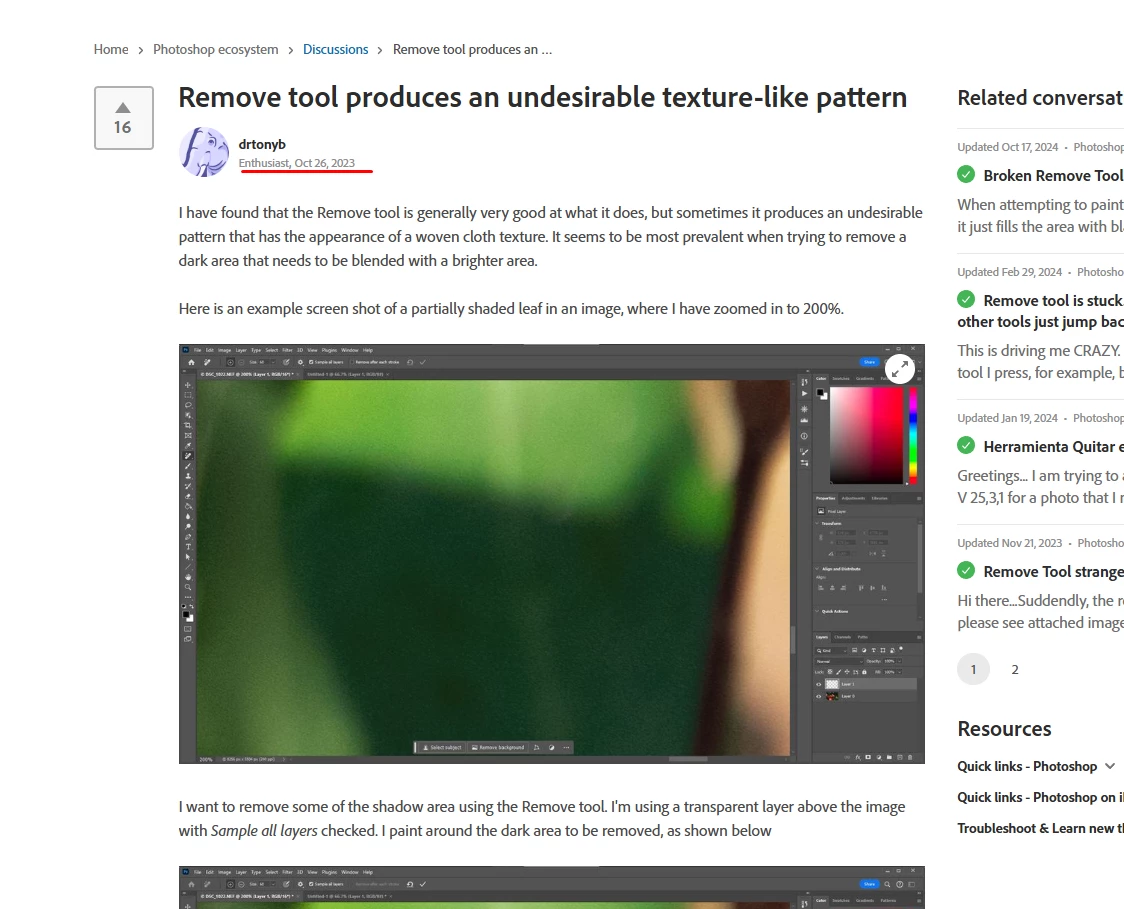Select the Hand tool in first Photoshop toolbar
Image resolution: width=1124 pixels, height=909 pixels.
(188, 577)
